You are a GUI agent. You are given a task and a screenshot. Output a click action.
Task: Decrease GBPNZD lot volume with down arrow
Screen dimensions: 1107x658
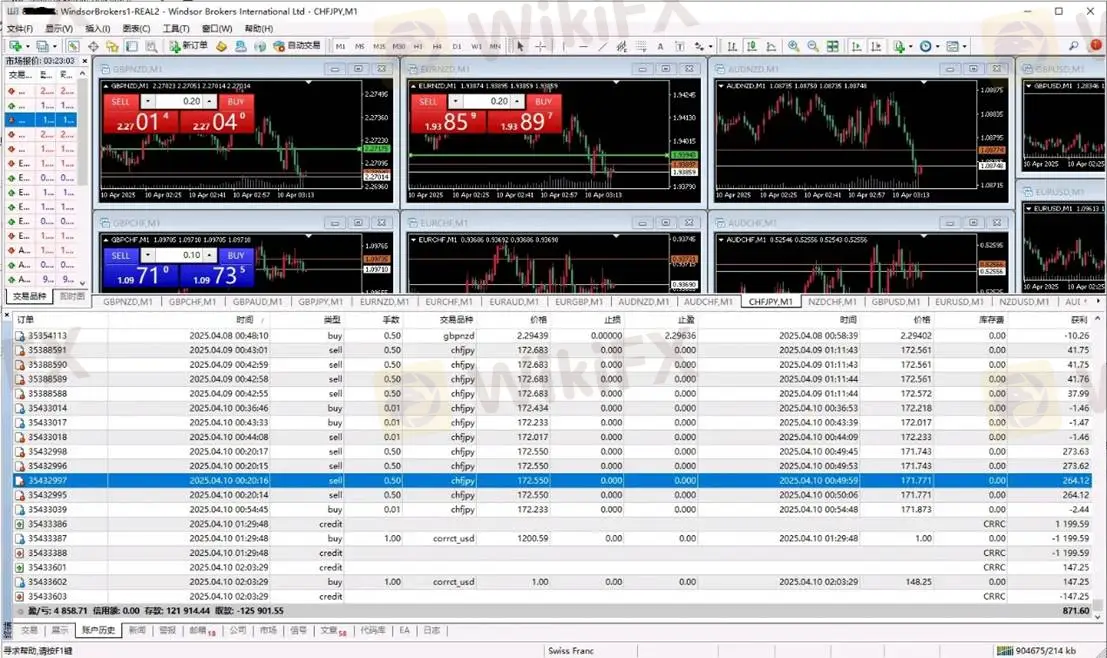coord(148,101)
